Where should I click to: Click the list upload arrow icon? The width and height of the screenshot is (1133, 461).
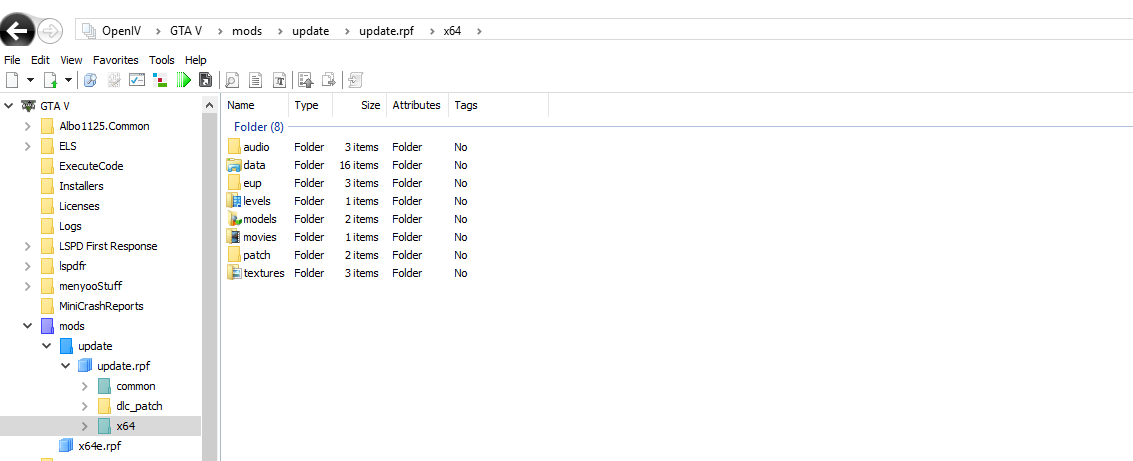305,79
